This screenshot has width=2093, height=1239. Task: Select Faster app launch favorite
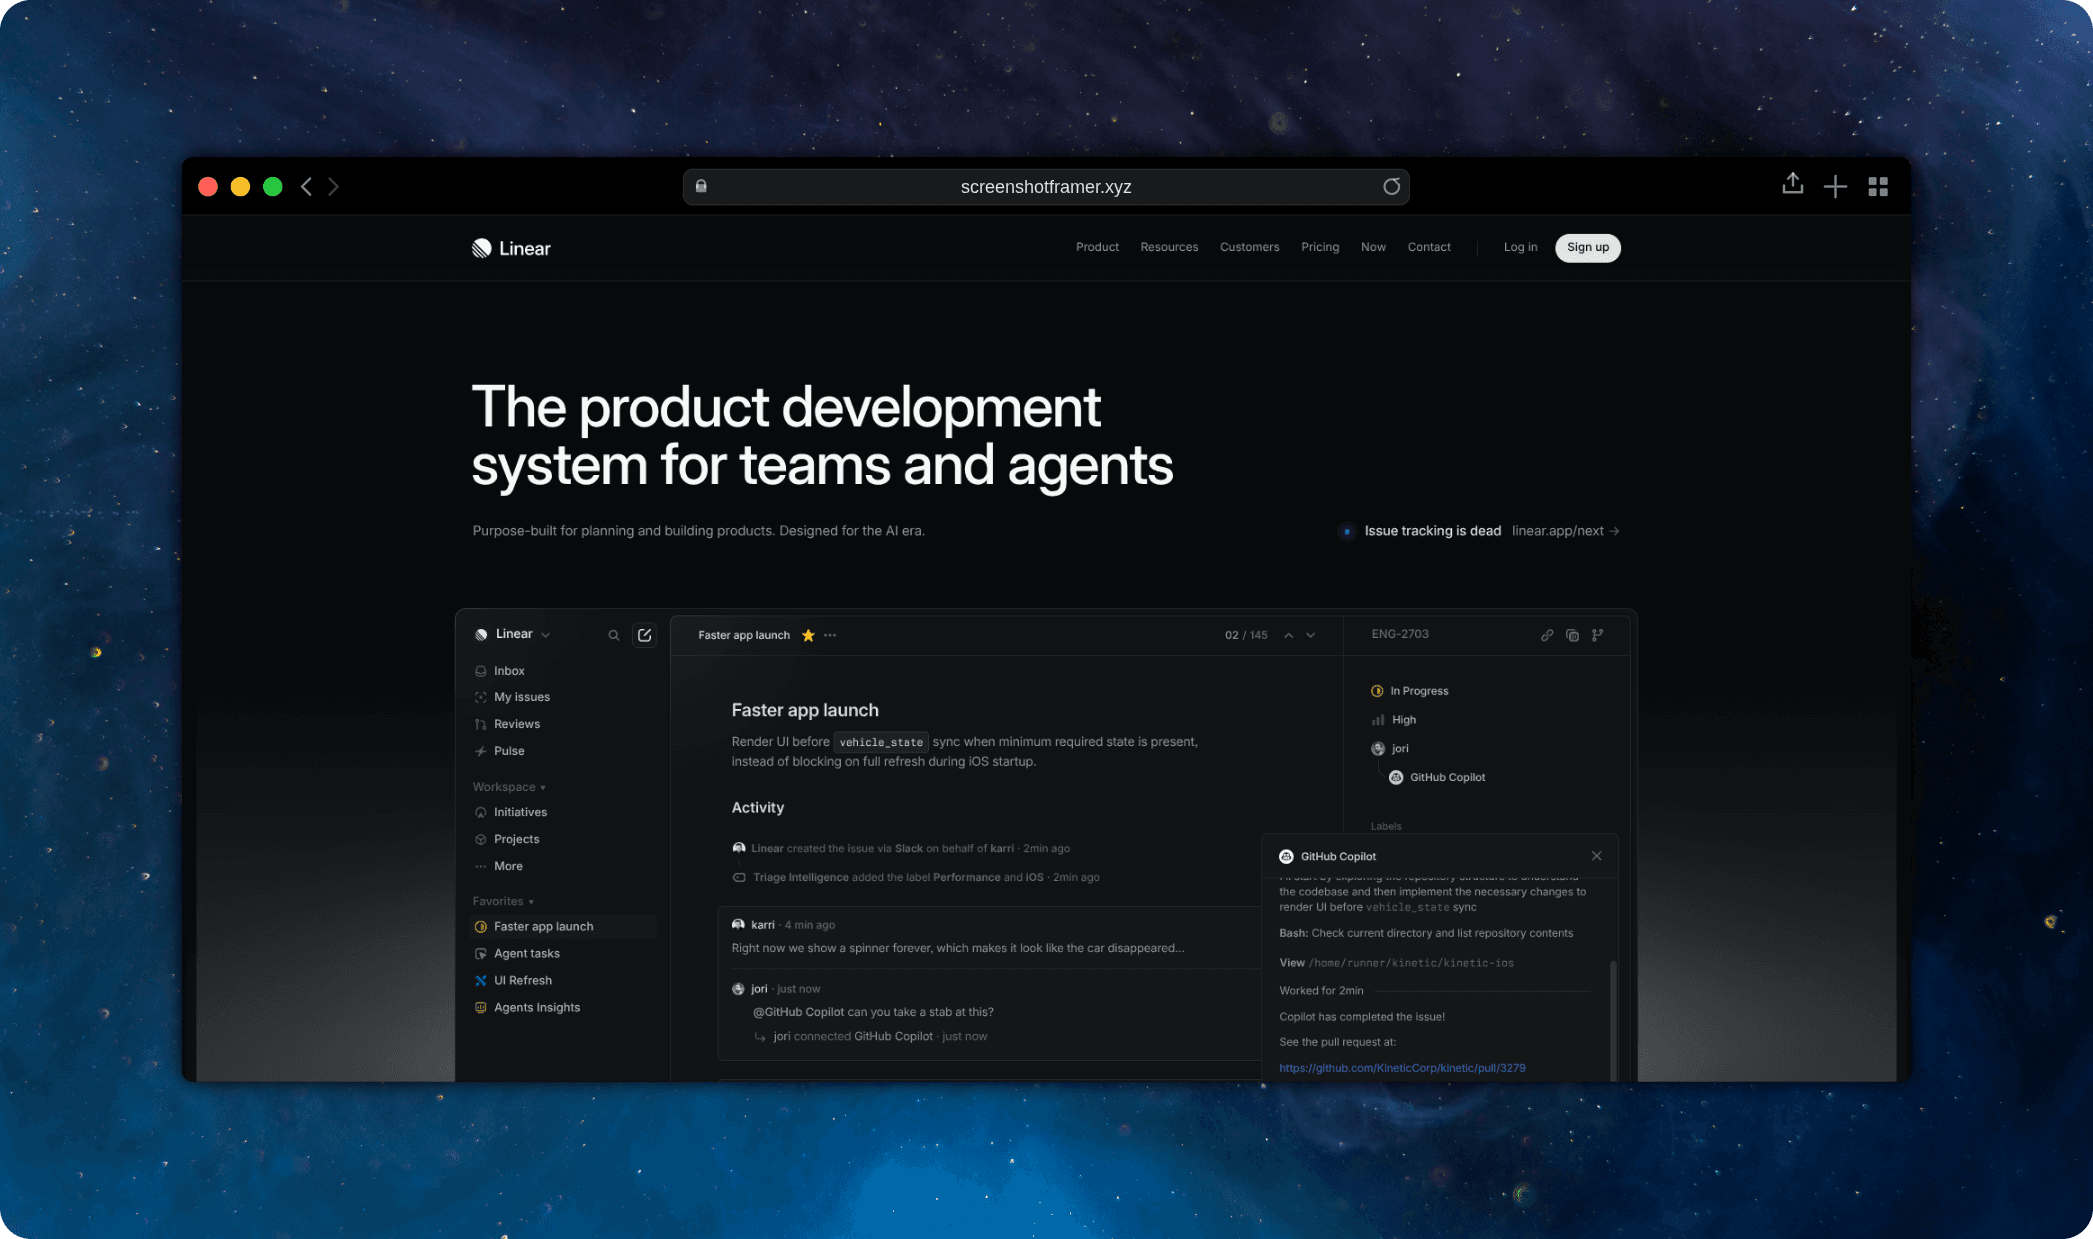point(563,927)
